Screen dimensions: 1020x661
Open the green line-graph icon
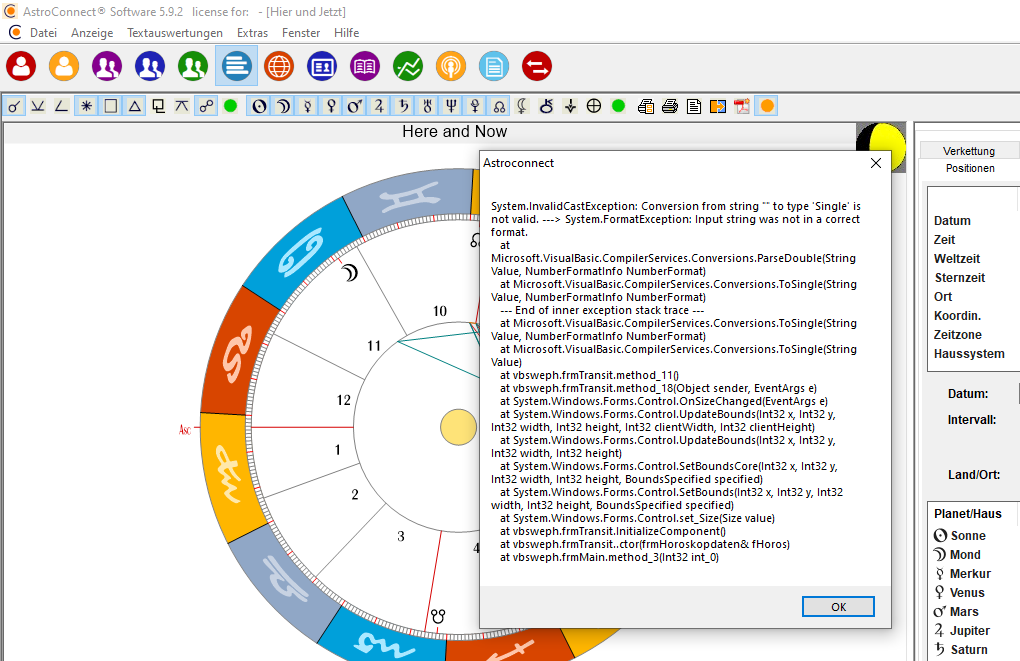[x=408, y=66]
